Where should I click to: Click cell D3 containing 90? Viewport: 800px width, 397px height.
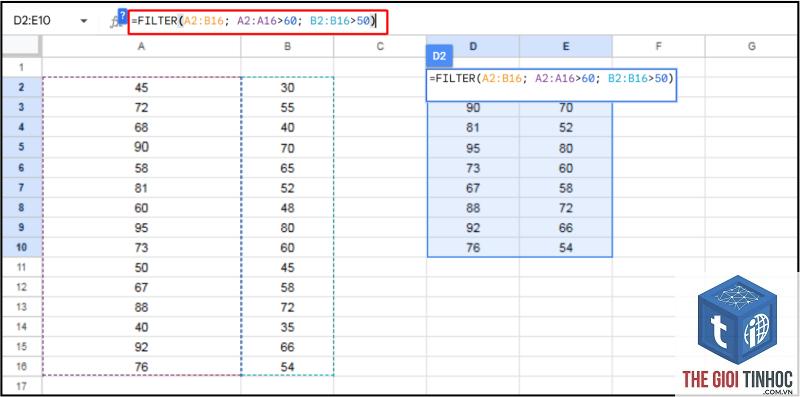(x=473, y=109)
